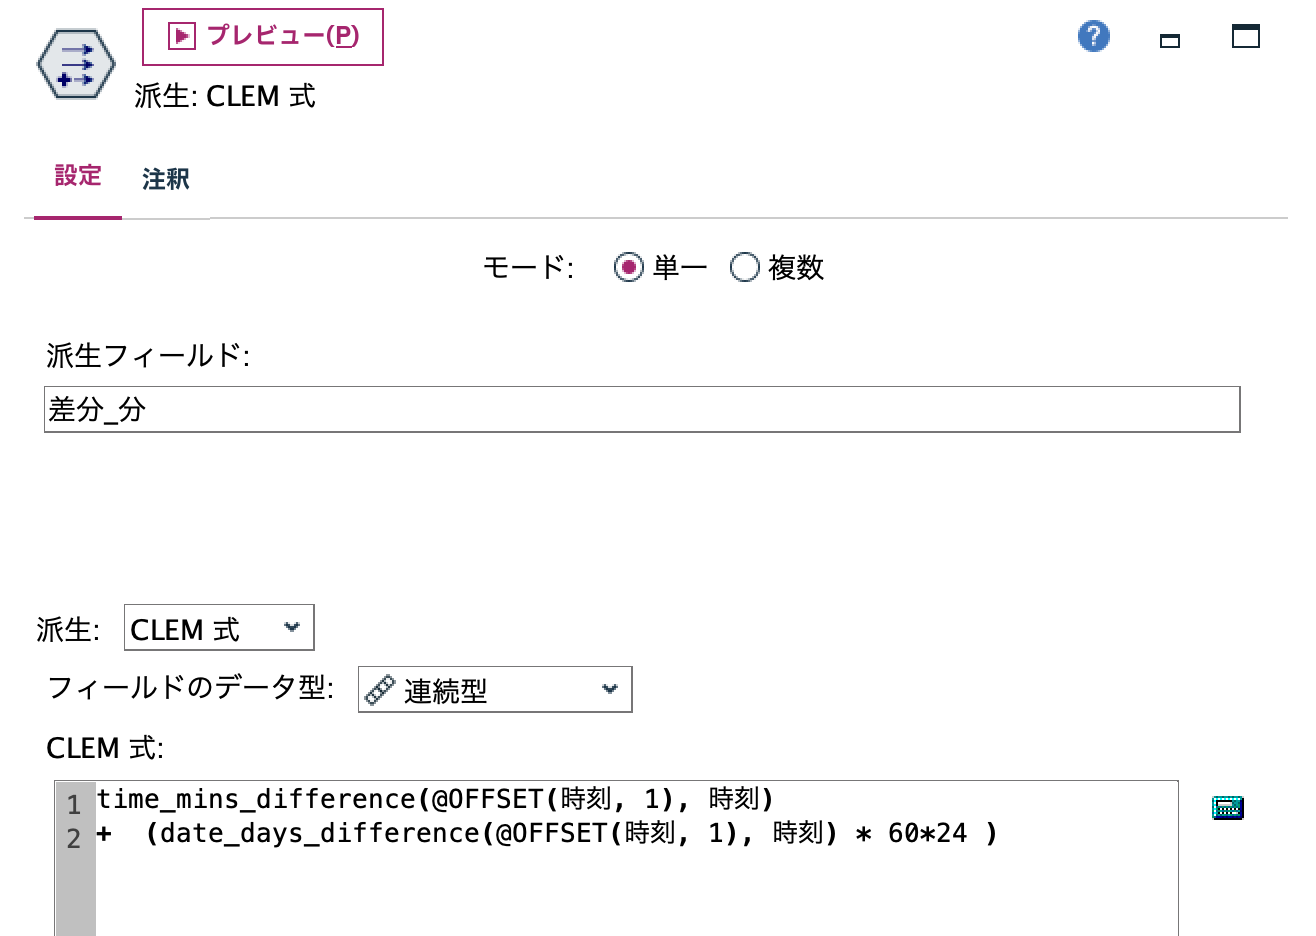Viewport: 1316px width, 936px height.
Task: Select the 単一 mode radio button
Action: 628,267
